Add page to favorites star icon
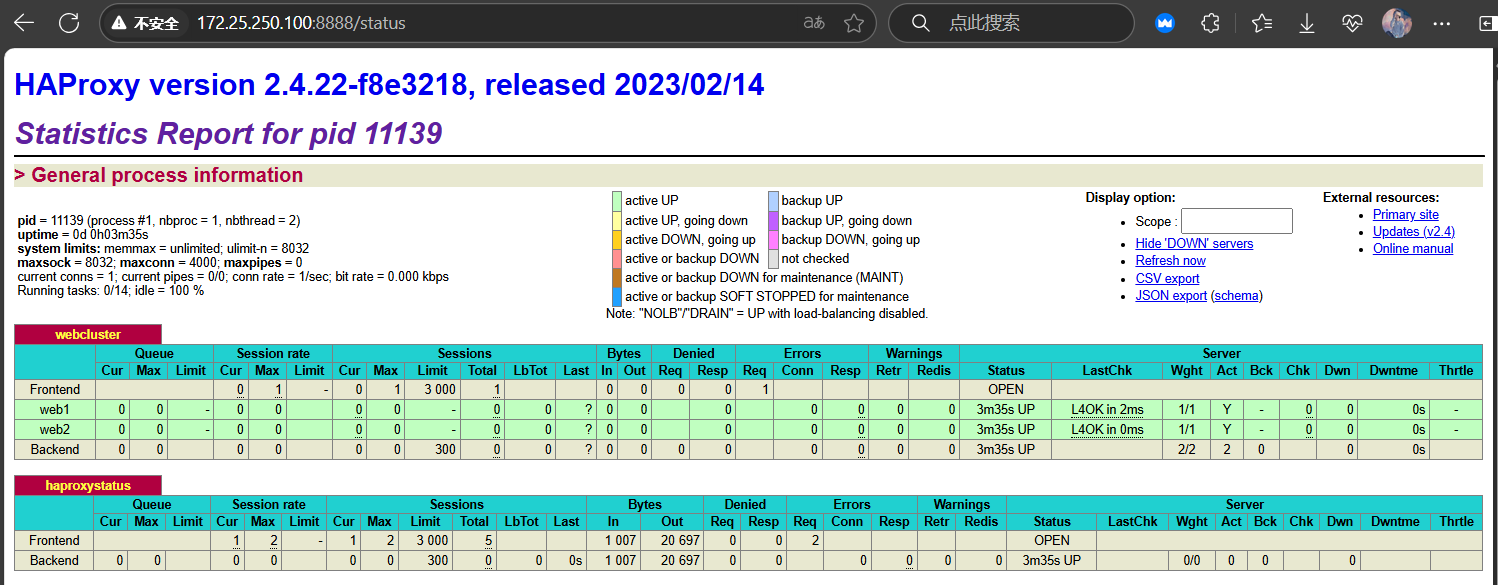Viewport: 1498px width, 585px height. point(853,23)
